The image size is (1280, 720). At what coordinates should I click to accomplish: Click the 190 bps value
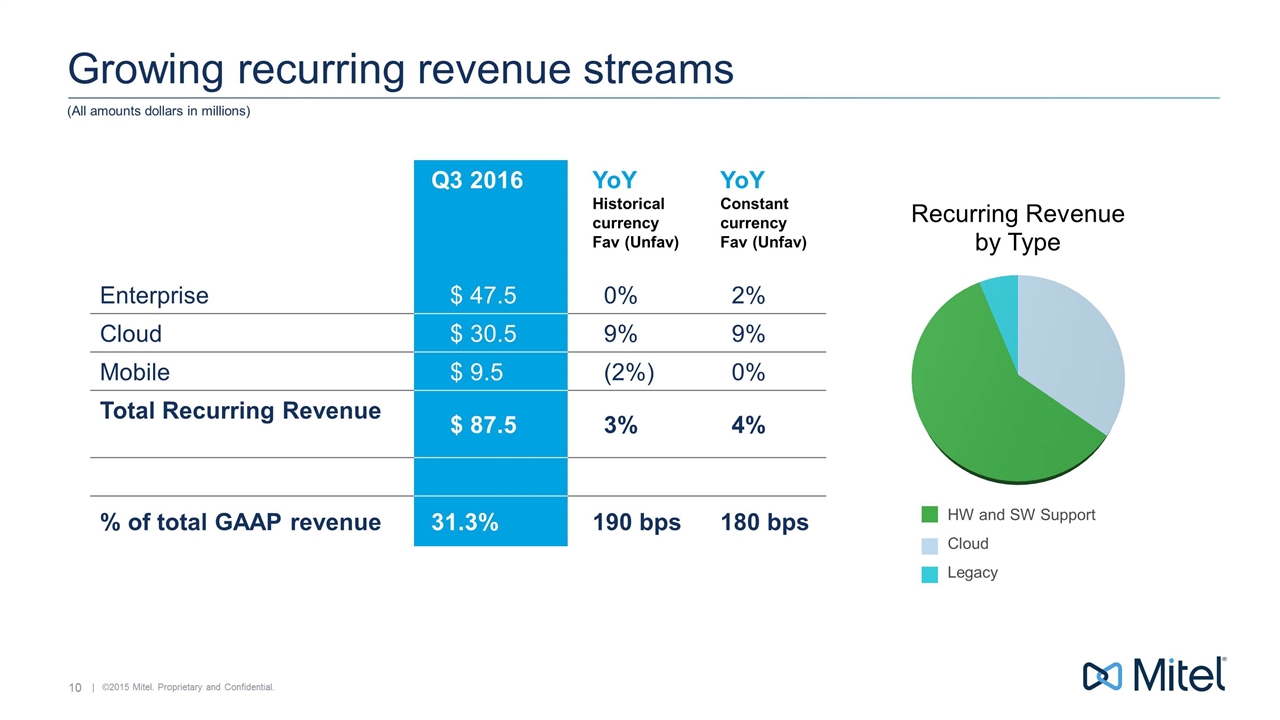point(636,522)
